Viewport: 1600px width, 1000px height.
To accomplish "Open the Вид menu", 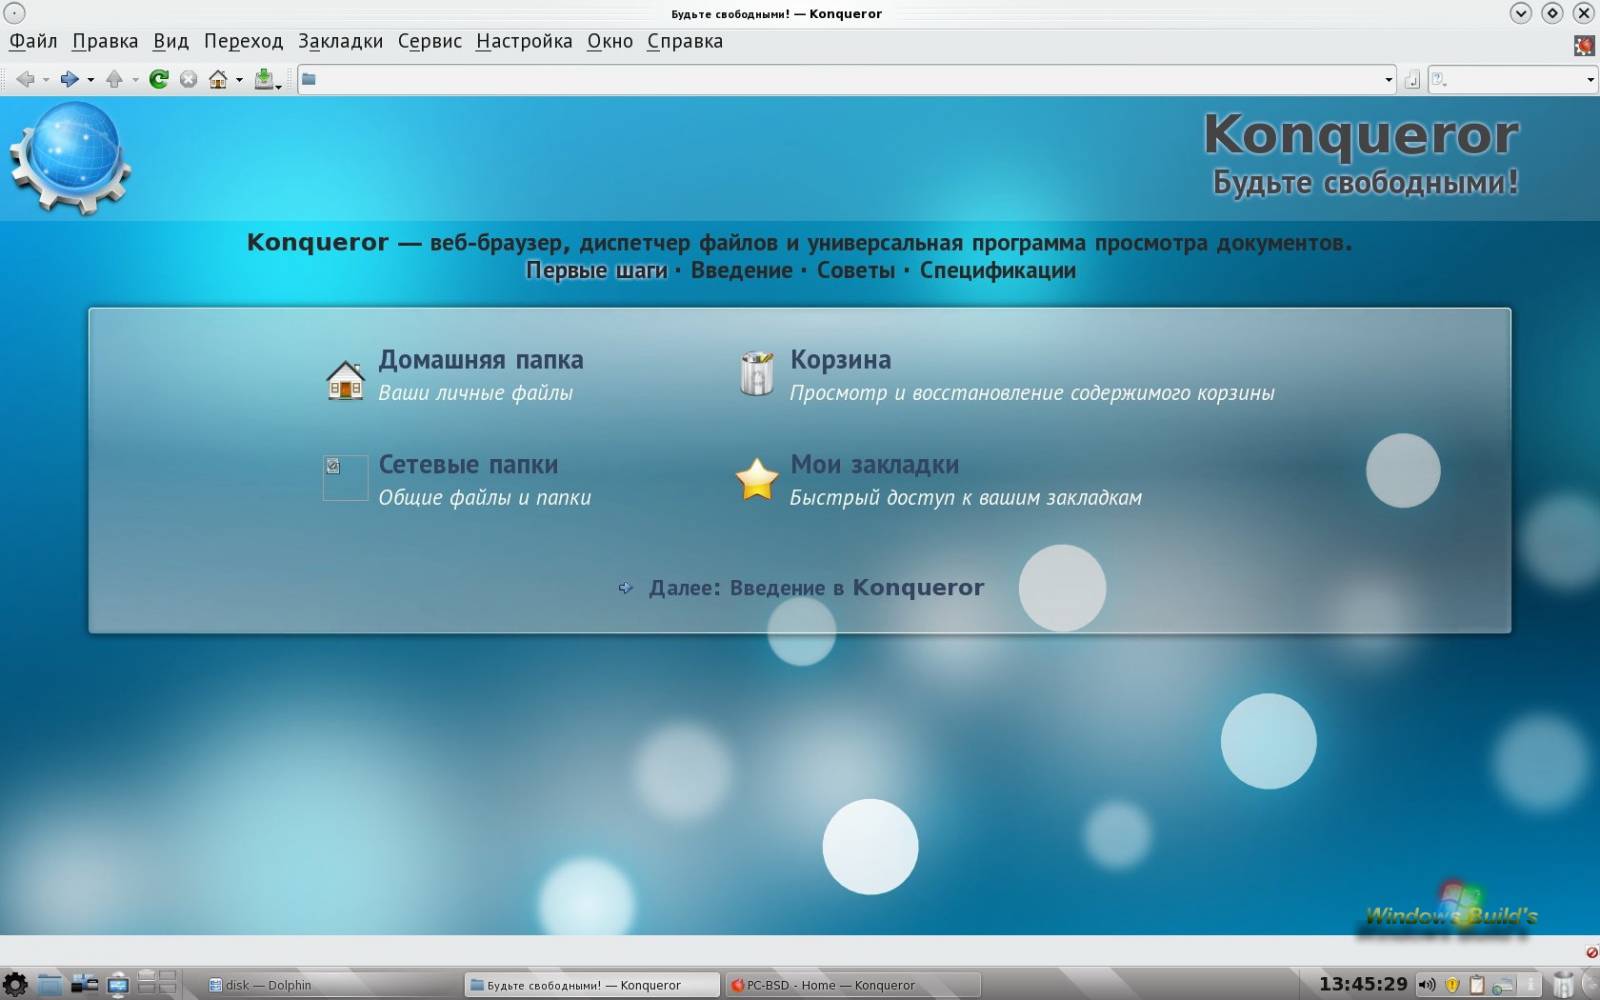I will click(x=171, y=41).
